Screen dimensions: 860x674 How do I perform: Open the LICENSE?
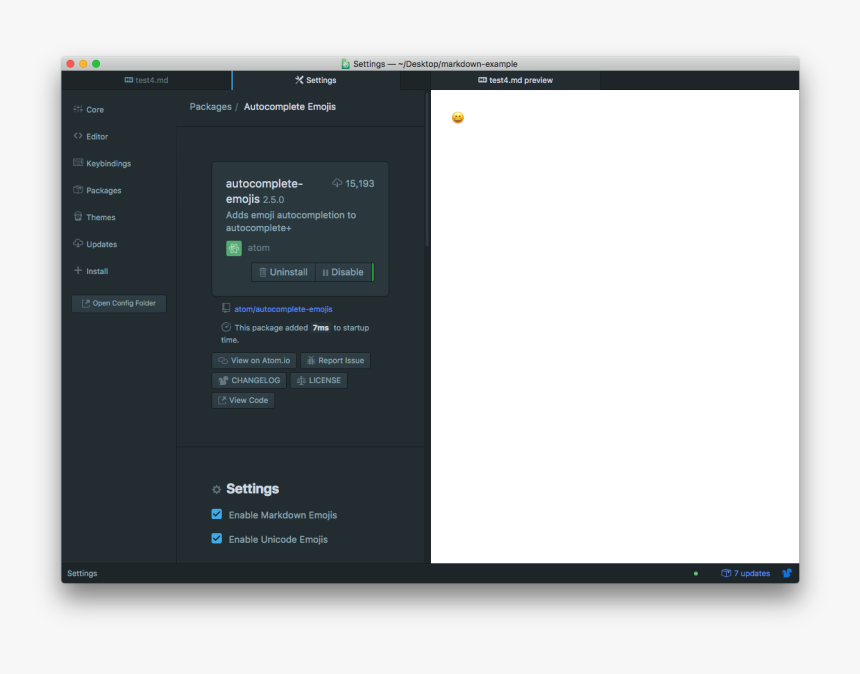[x=319, y=380]
